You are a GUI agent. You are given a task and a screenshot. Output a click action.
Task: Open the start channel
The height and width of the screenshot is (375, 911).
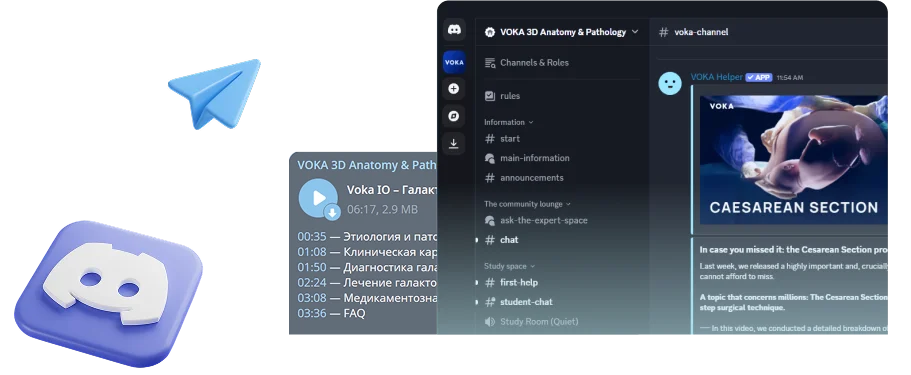click(x=503, y=139)
